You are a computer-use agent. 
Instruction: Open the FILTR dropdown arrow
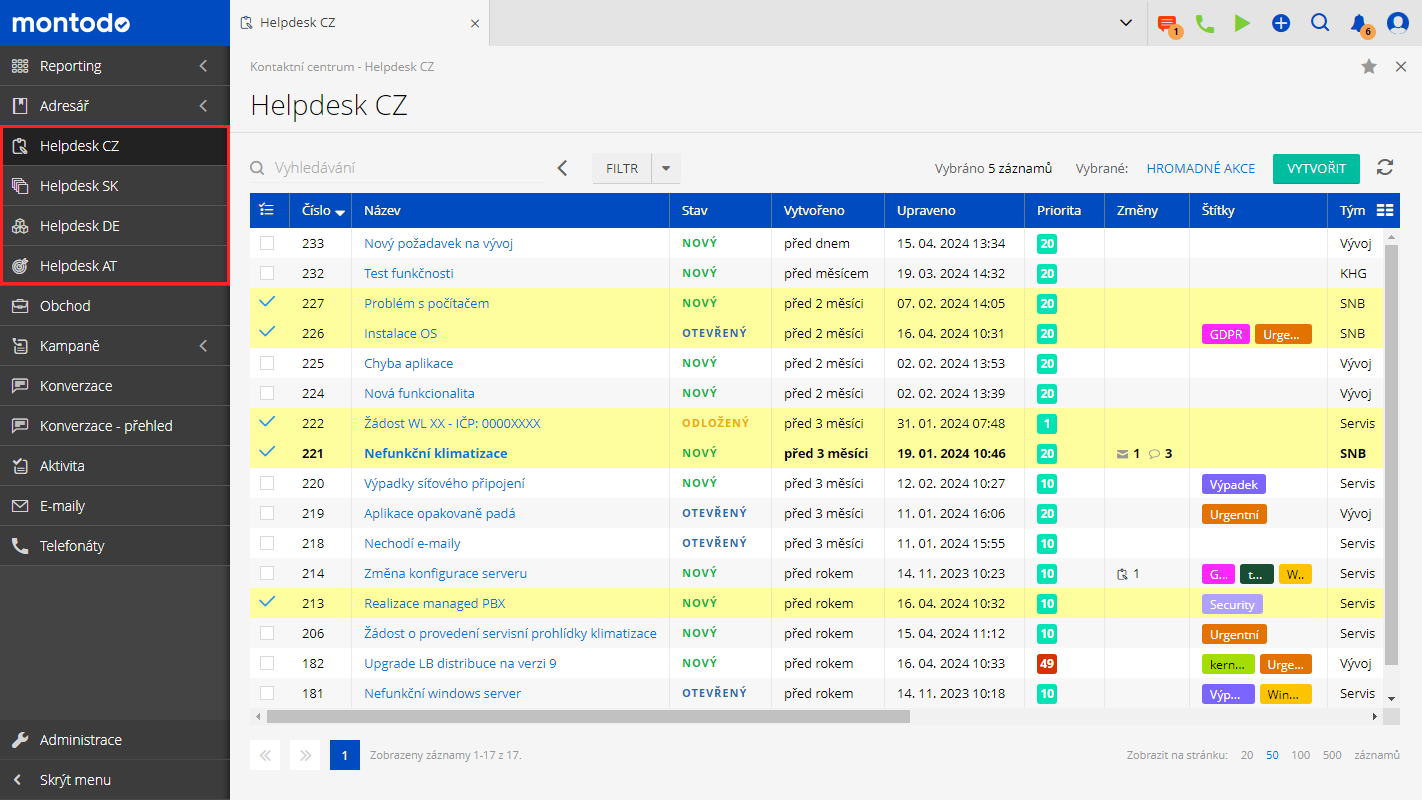(665, 169)
